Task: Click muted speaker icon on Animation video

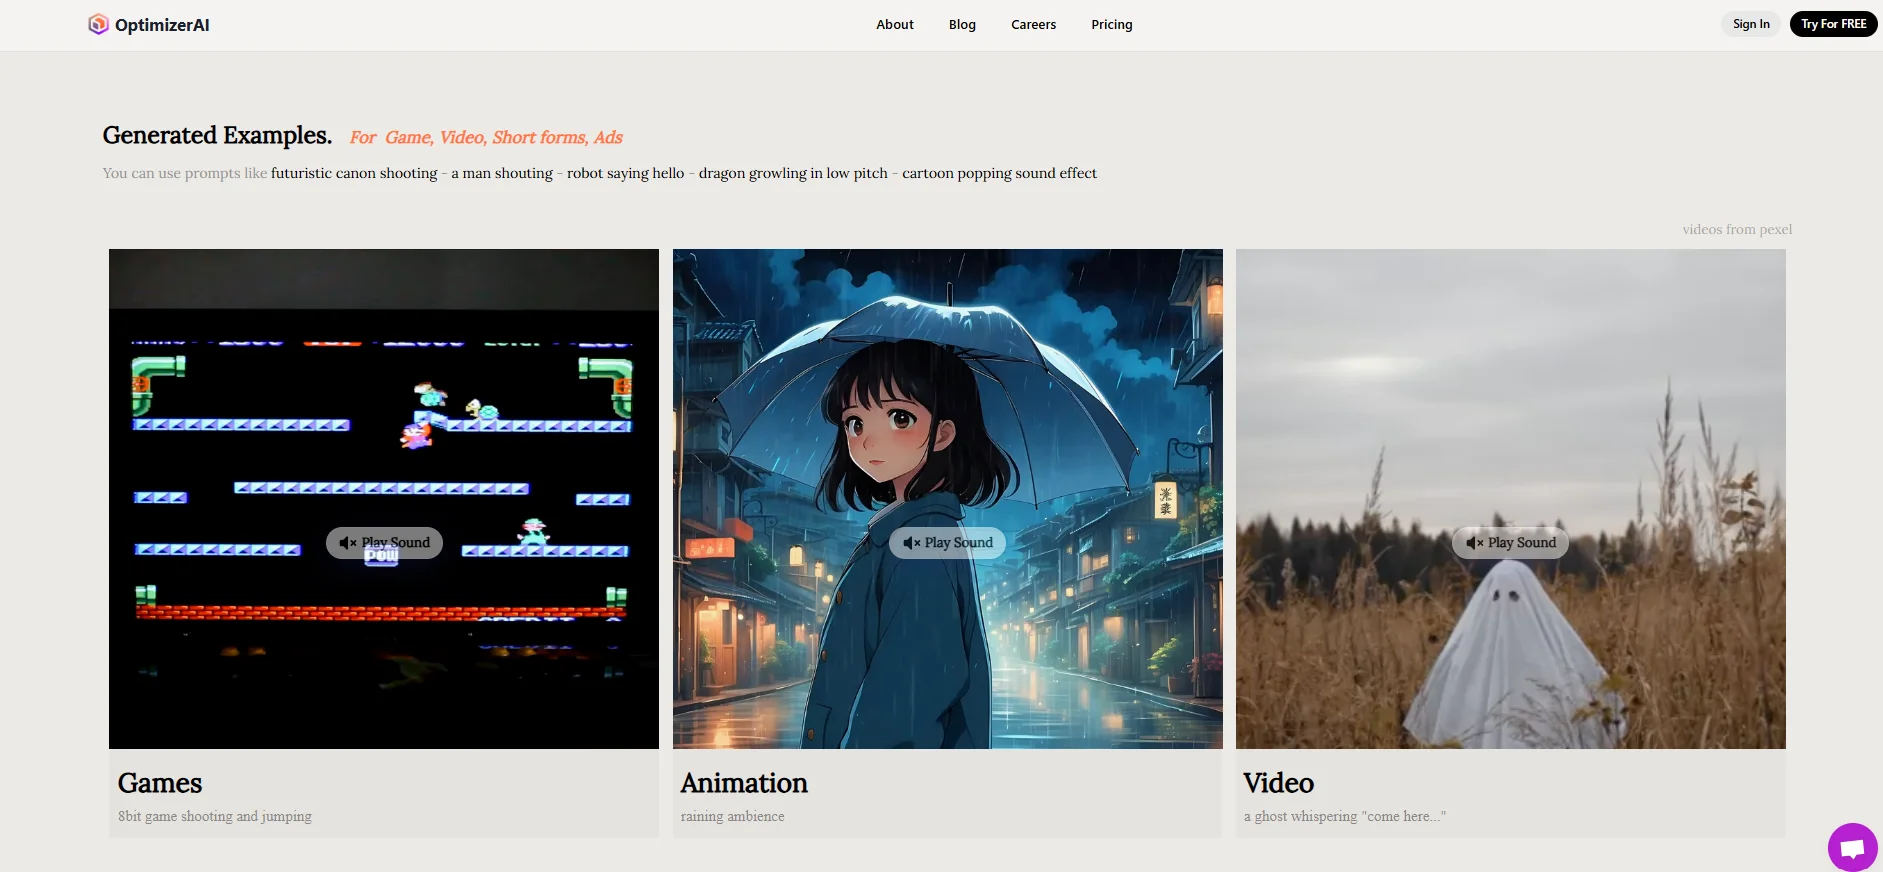Action: [x=911, y=543]
